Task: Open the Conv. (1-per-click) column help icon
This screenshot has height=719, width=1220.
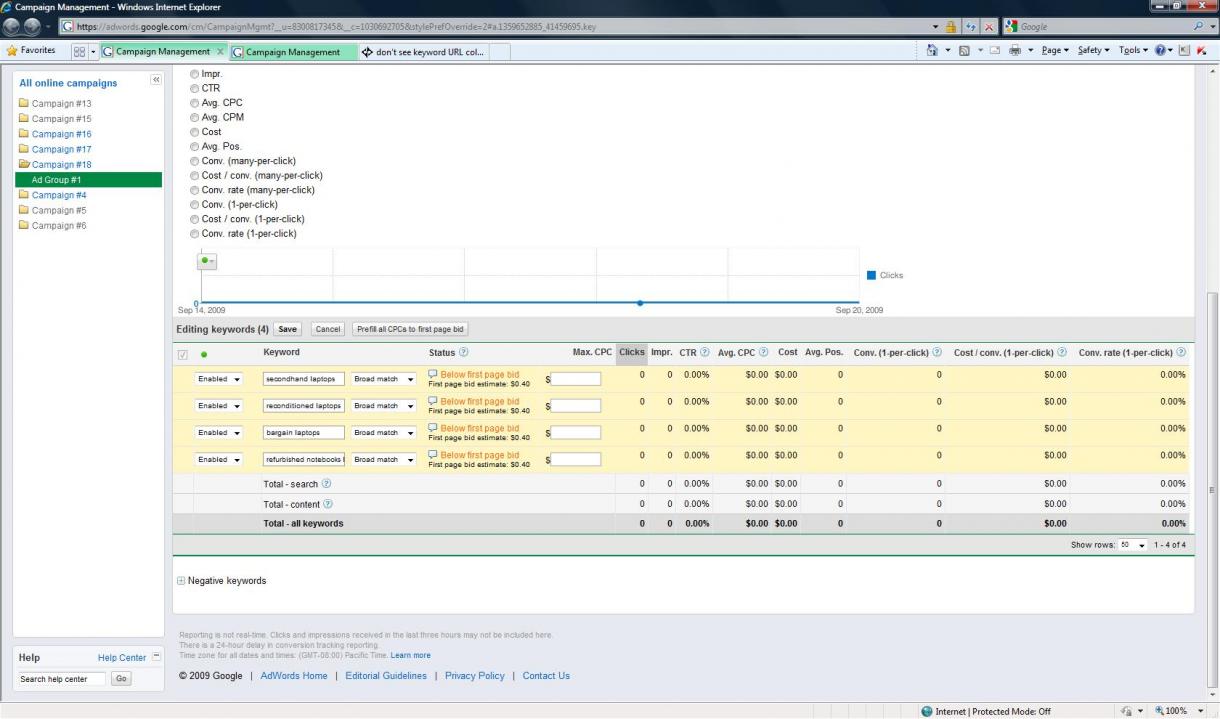Action: [x=937, y=352]
